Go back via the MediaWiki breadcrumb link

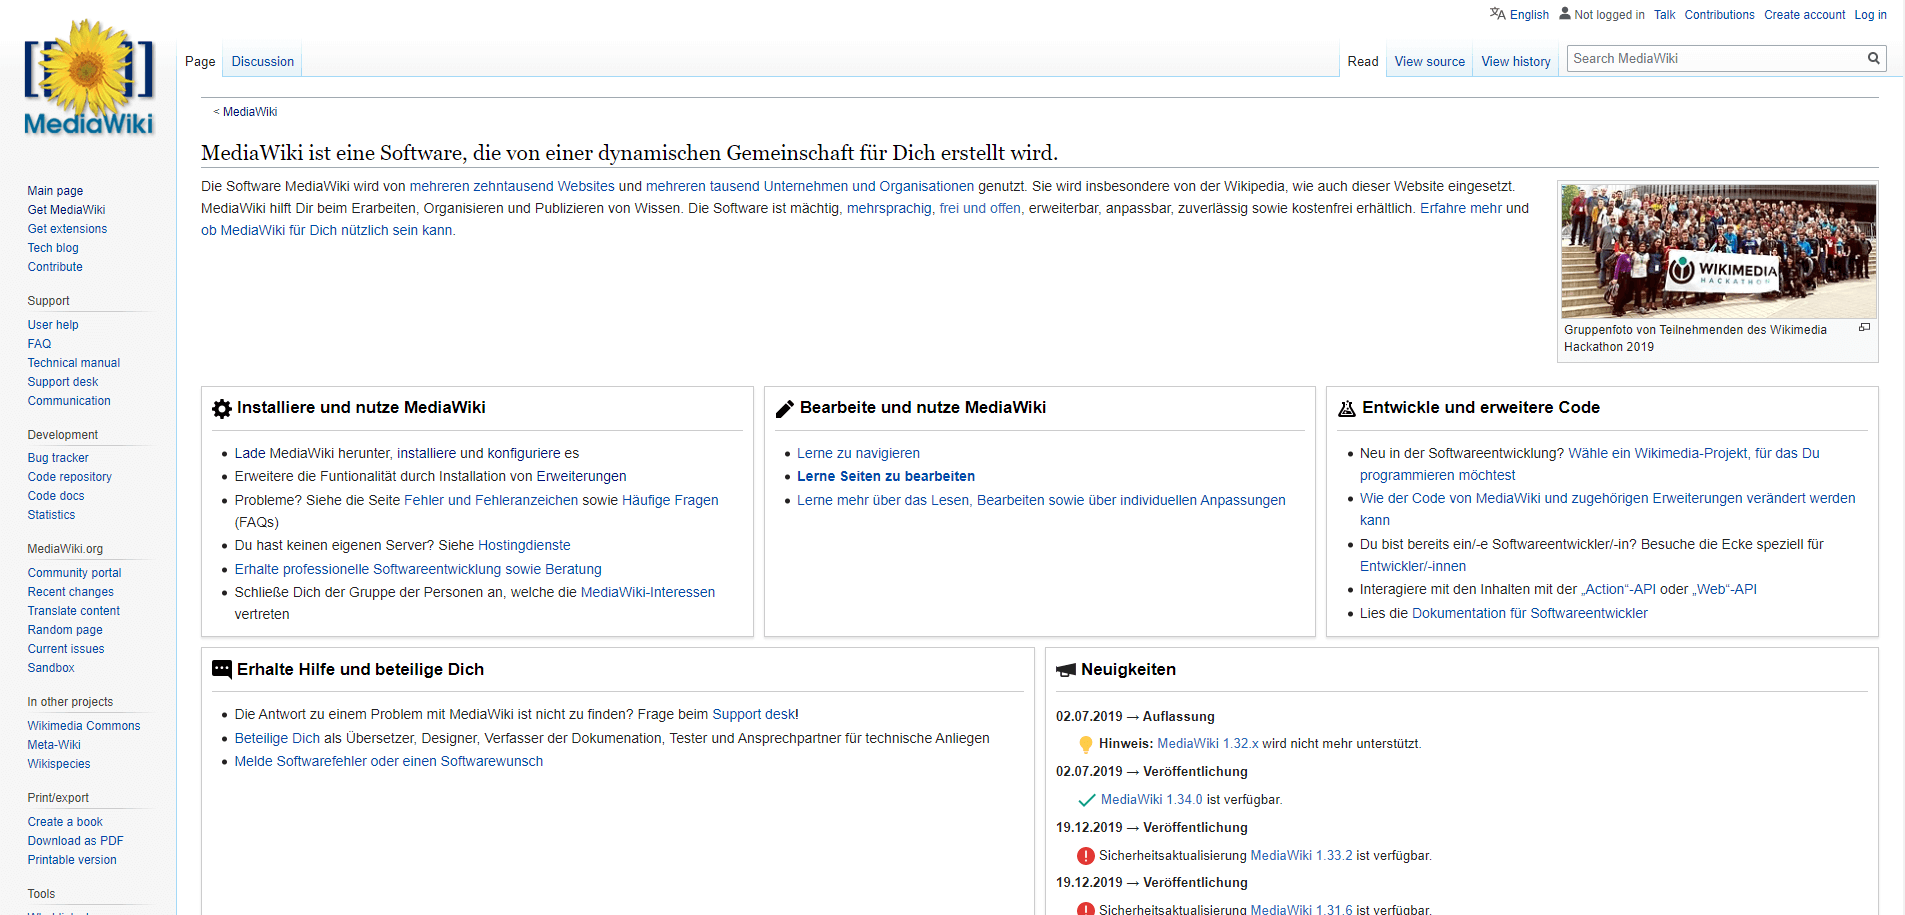pyautogui.click(x=250, y=112)
